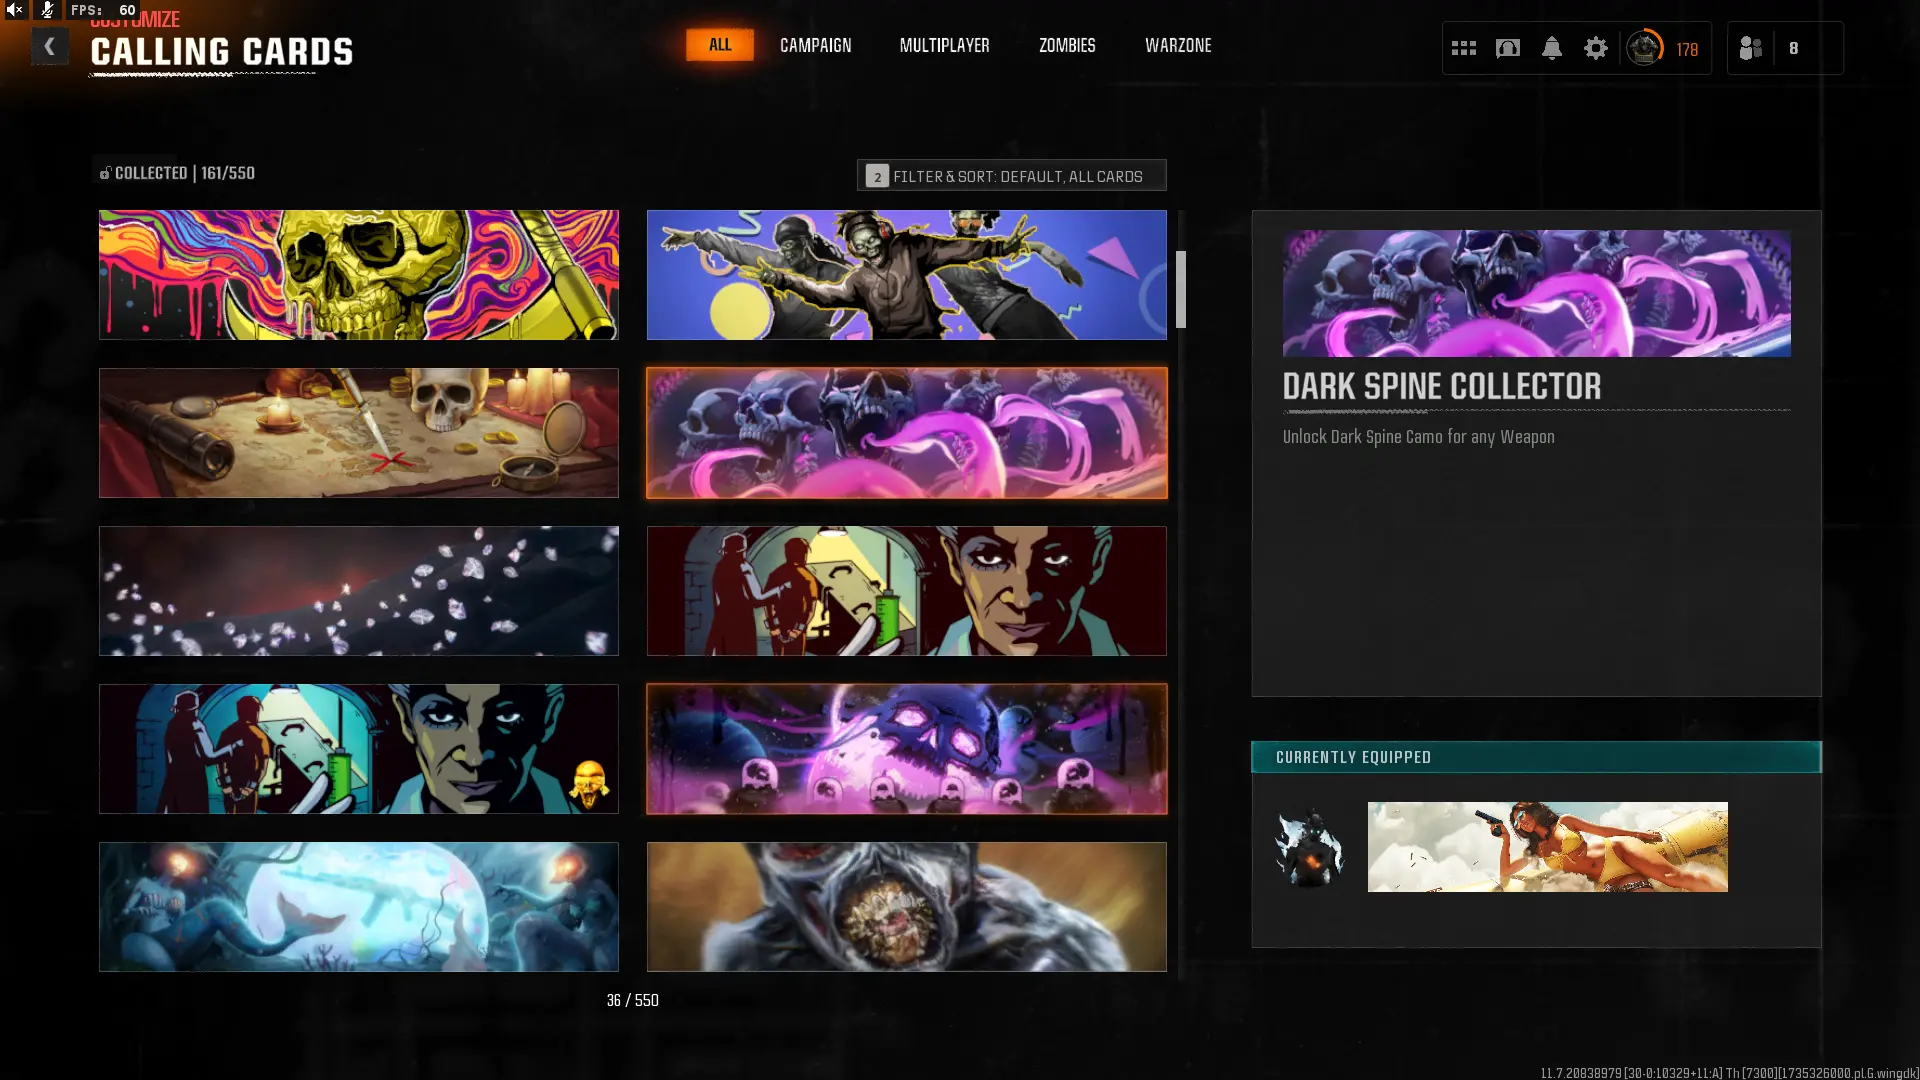Switch to the Multiplayer tab
Image resolution: width=1920 pixels, height=1080 pixels.
coord(944,45)
